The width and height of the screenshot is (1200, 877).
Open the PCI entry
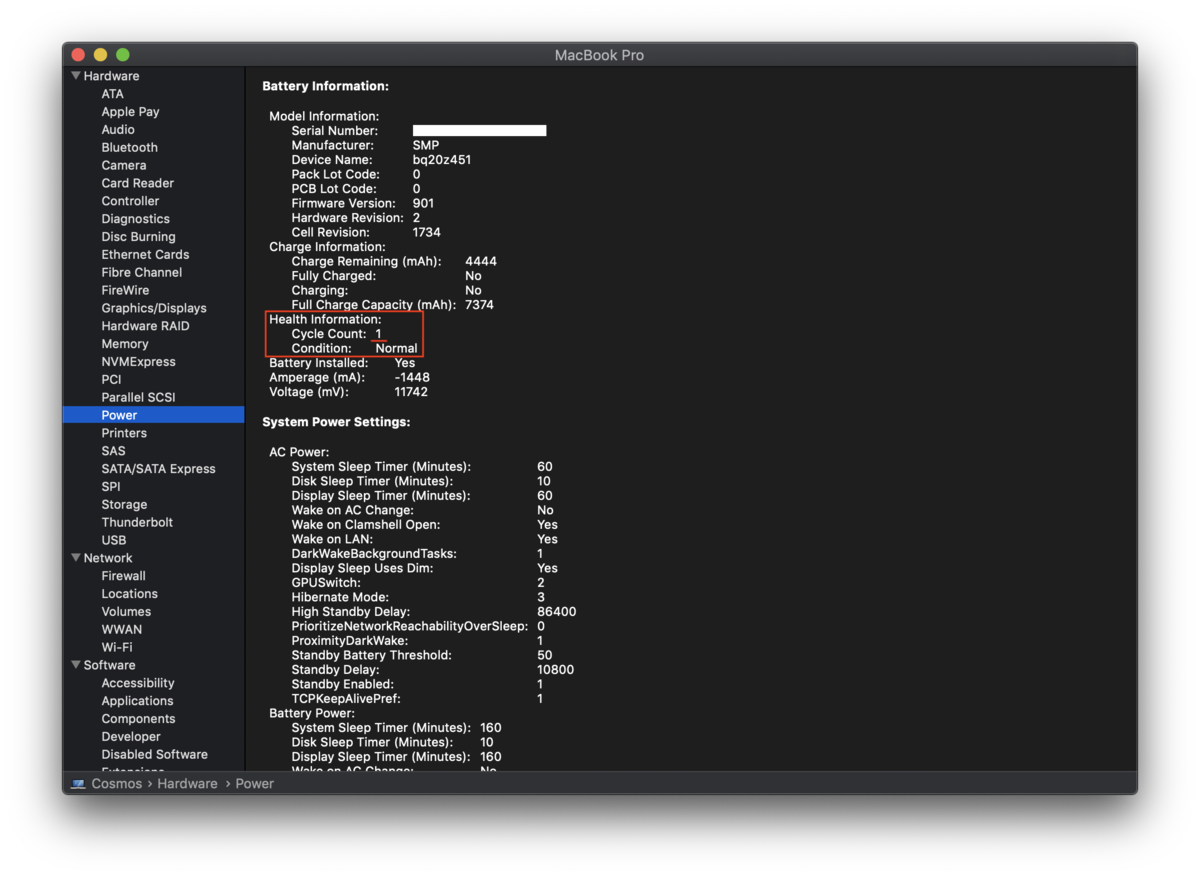tap(111, 380)
